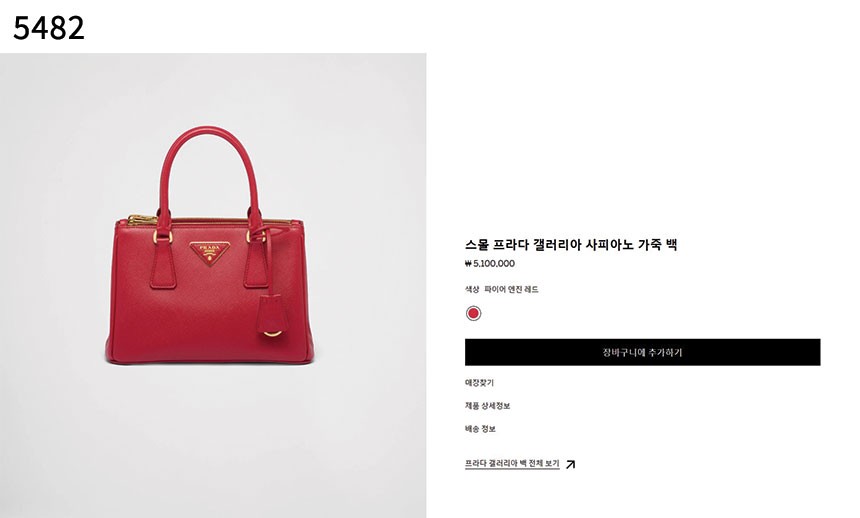
Task: Open 프라다 갤러리아 백 전체 보기 link
Action: 512,464
